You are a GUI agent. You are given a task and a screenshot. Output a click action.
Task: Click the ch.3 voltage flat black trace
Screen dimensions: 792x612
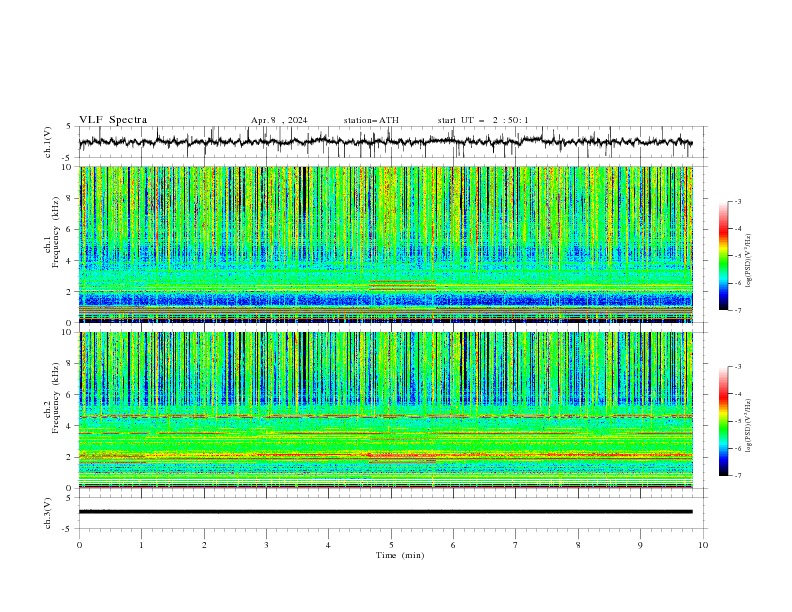[x=385, y=512]
